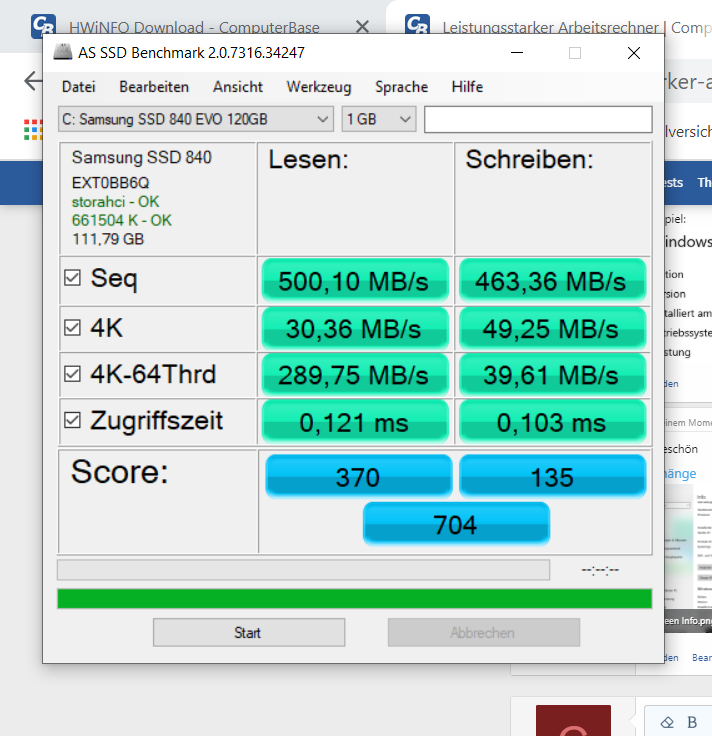
Task: Click the write access time 0,103 ms
Action: 552,422
